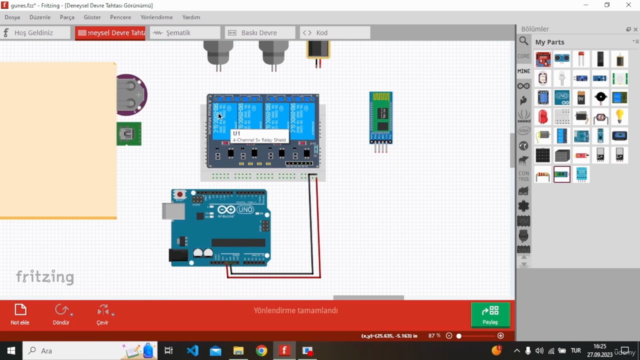Click the Not ekle button
This screenshot has width=640, height=360.
[x=20, y=314]
